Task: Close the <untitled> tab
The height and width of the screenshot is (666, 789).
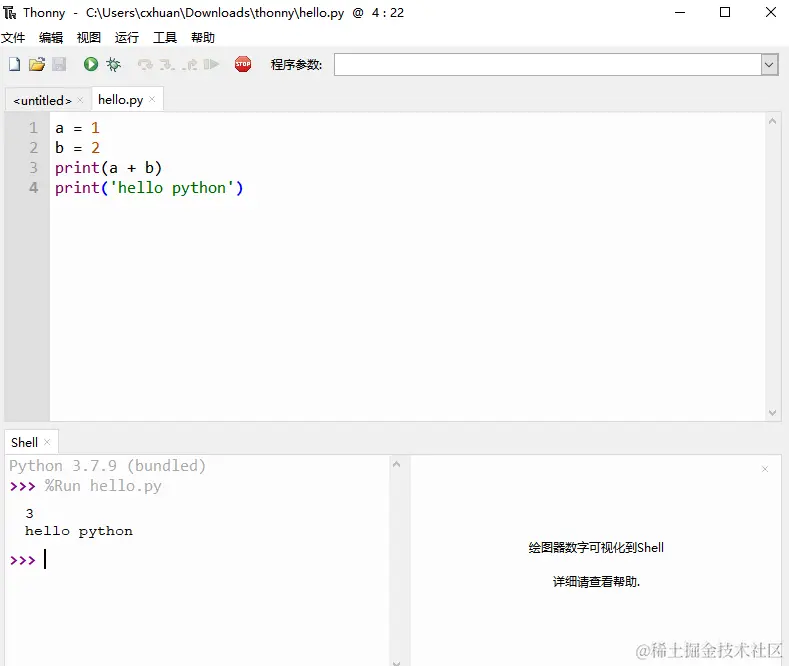Action: tap(80, 100)
